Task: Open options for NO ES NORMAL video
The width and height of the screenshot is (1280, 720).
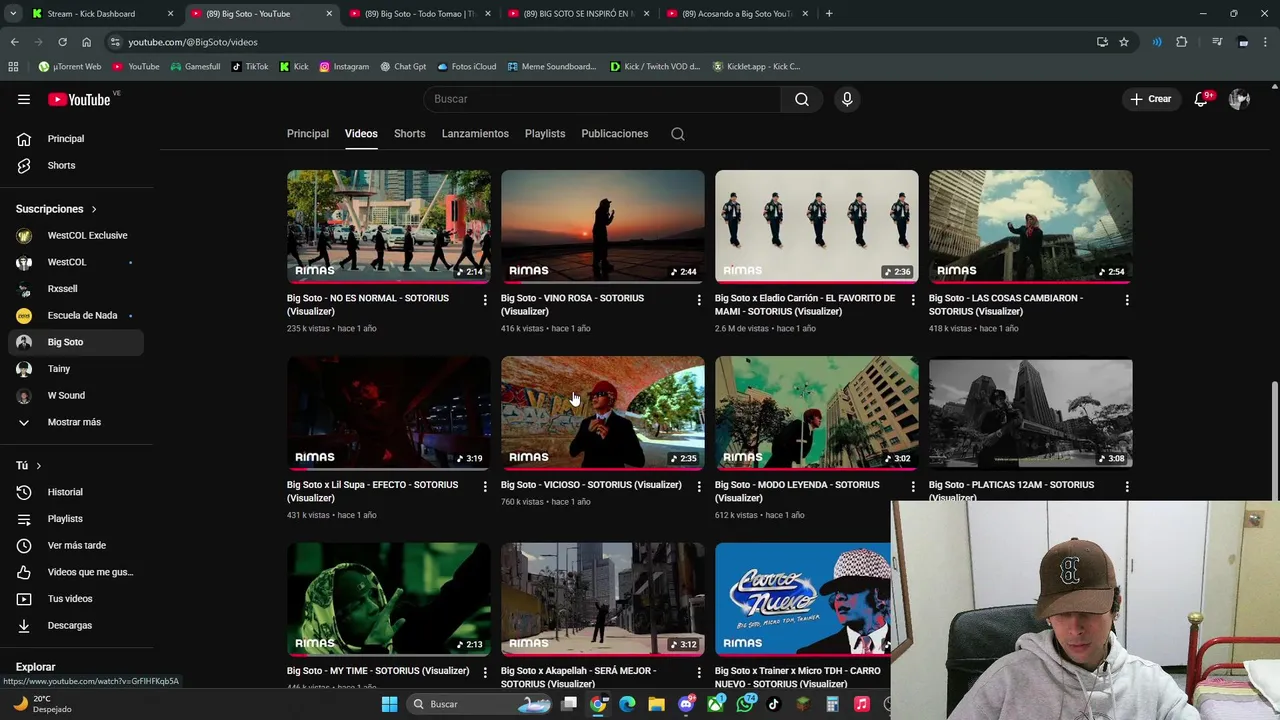Action: 485,300
